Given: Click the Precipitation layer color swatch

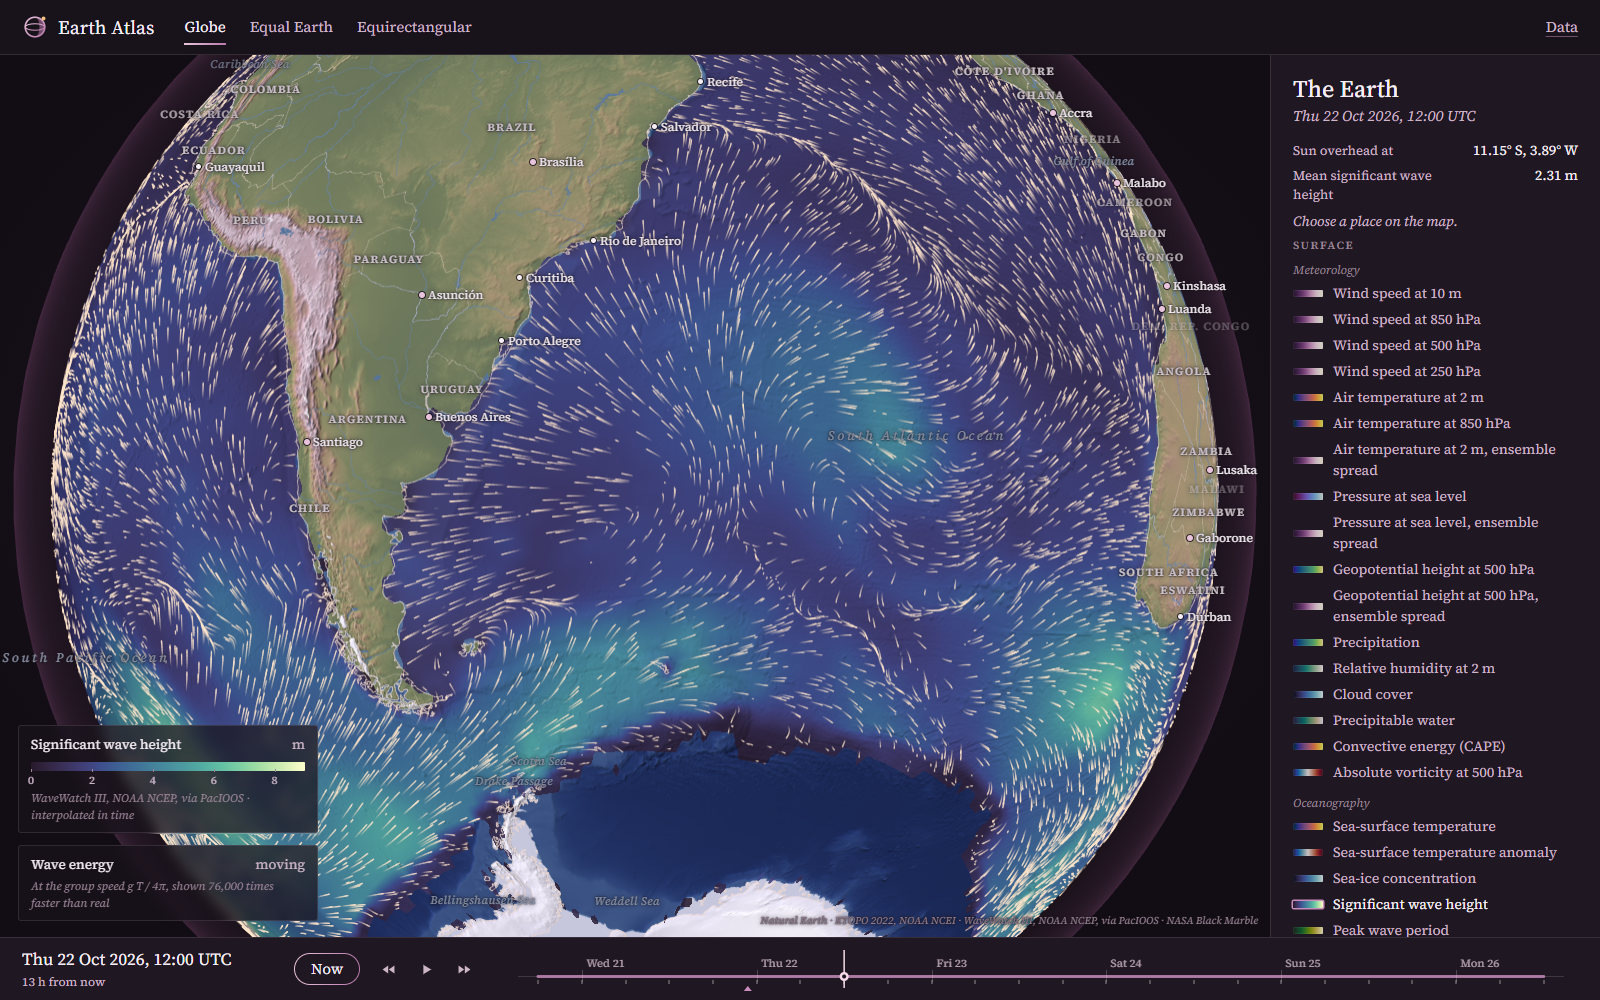Looking at the screenshot, I should (1308, 643).
